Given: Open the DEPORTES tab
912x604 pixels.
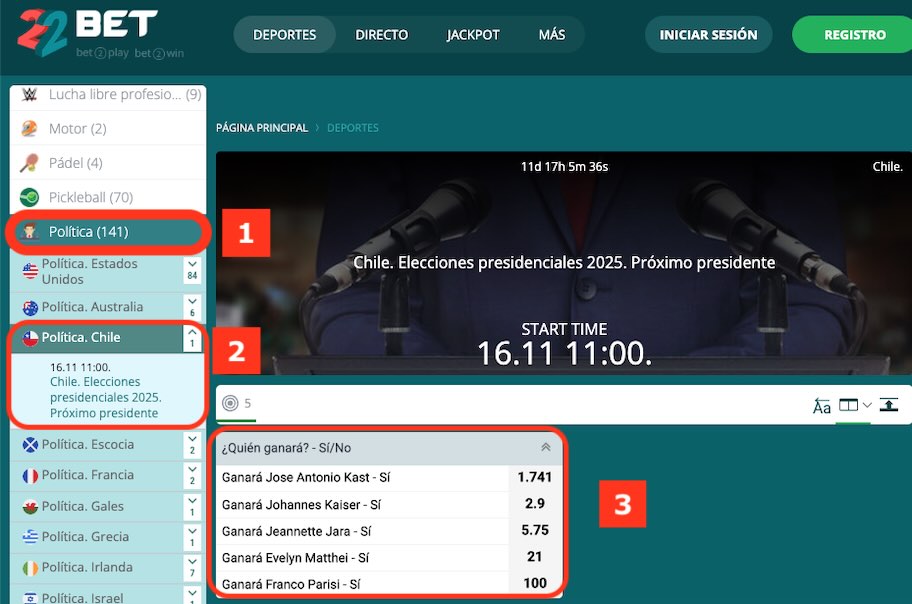Looking at the screenshot, I should tap(284, 35).
